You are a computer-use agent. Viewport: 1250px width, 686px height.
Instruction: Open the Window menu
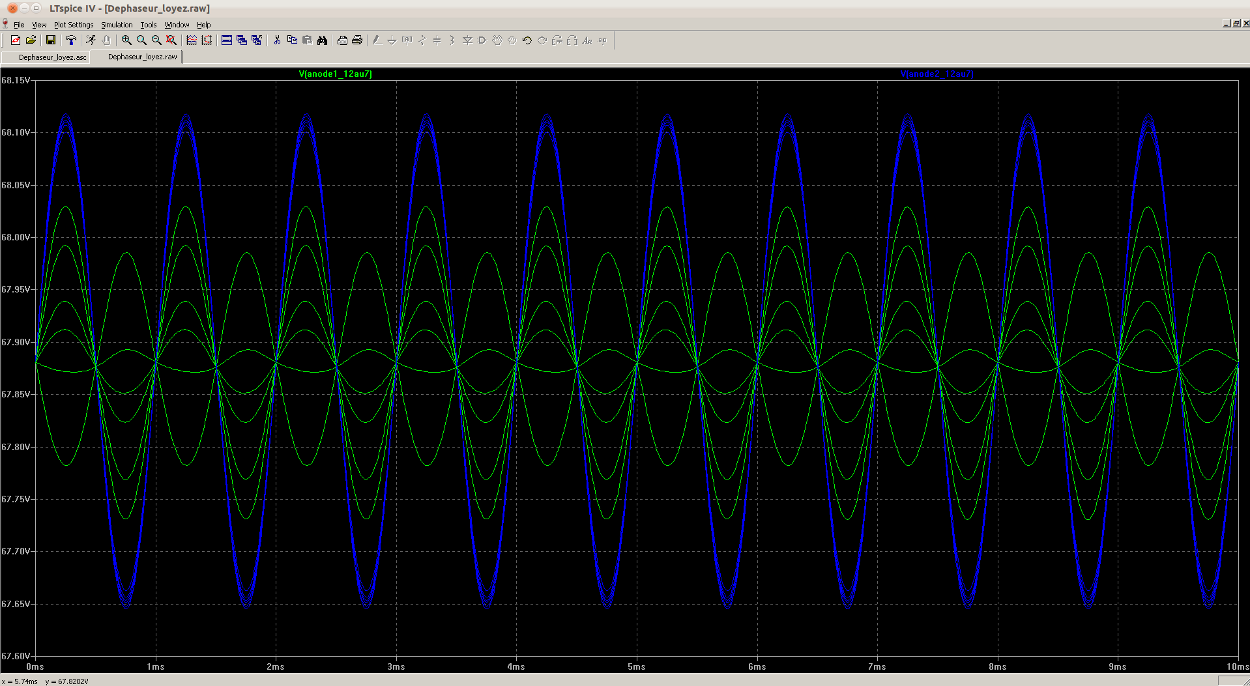point(177,24)
